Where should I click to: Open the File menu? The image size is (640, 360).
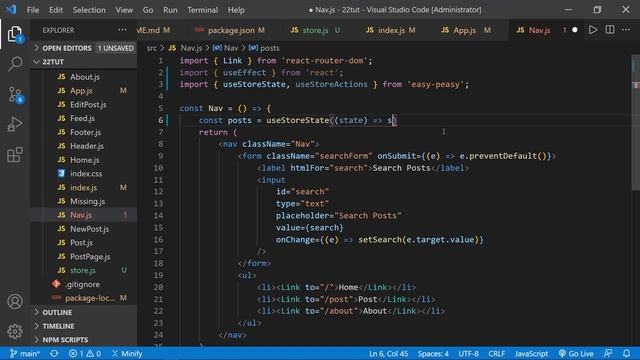pyautogui.click(x=33, y=10)
